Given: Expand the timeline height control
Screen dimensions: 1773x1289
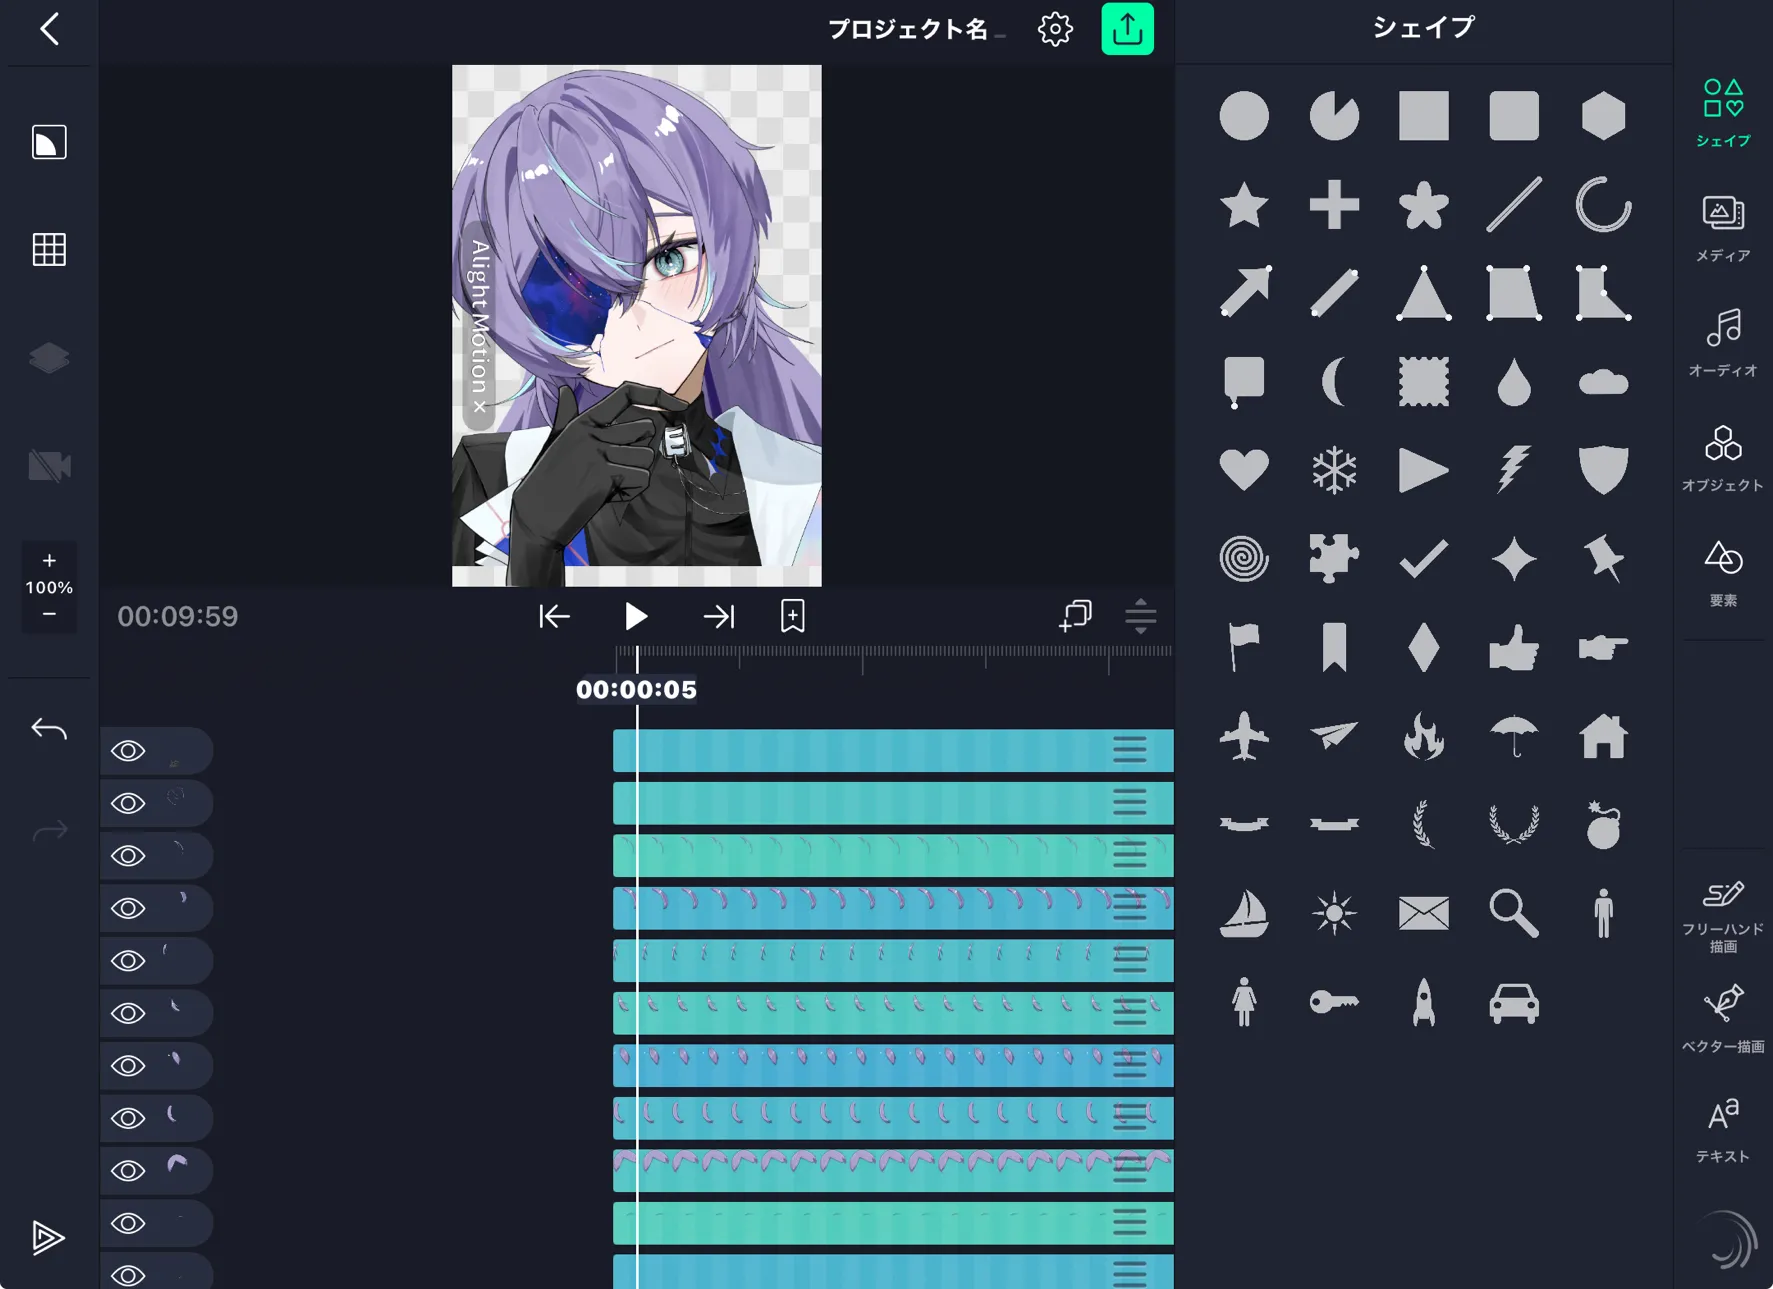Looking at the screenshot, I should coord(1141,616).
